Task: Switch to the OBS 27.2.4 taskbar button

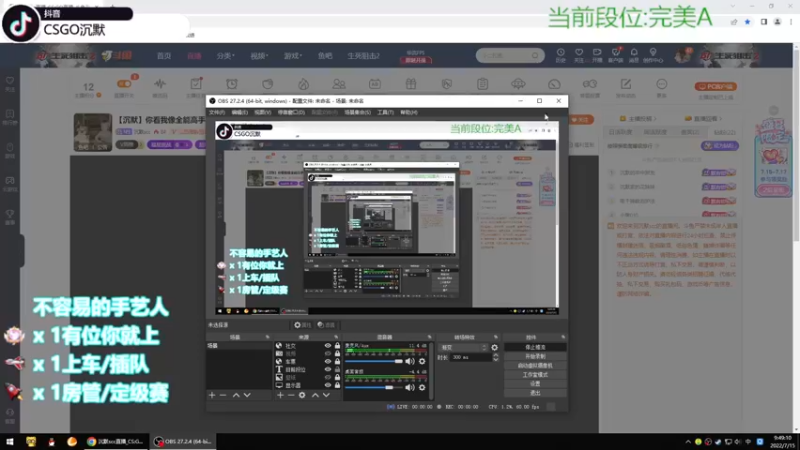Action: [183, 441]
